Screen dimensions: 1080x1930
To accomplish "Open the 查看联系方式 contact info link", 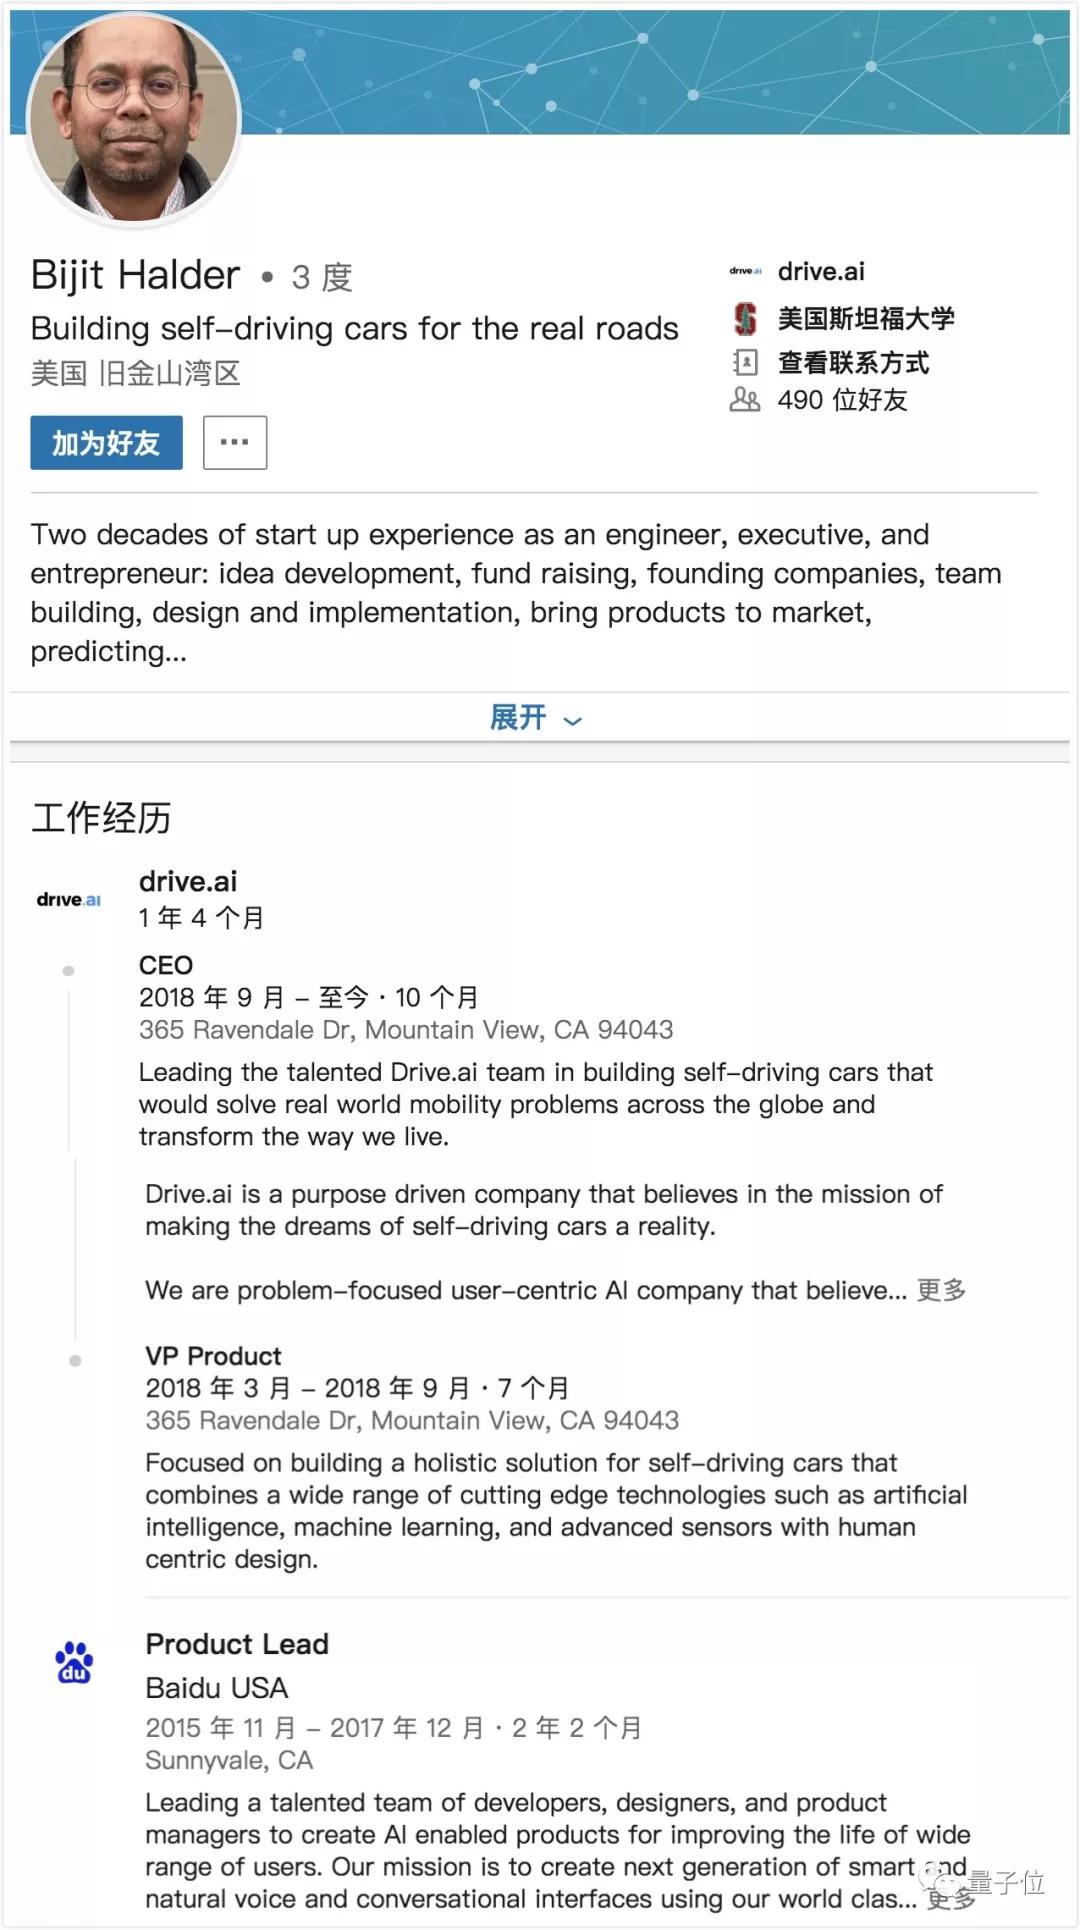I will tap(853, 362).
